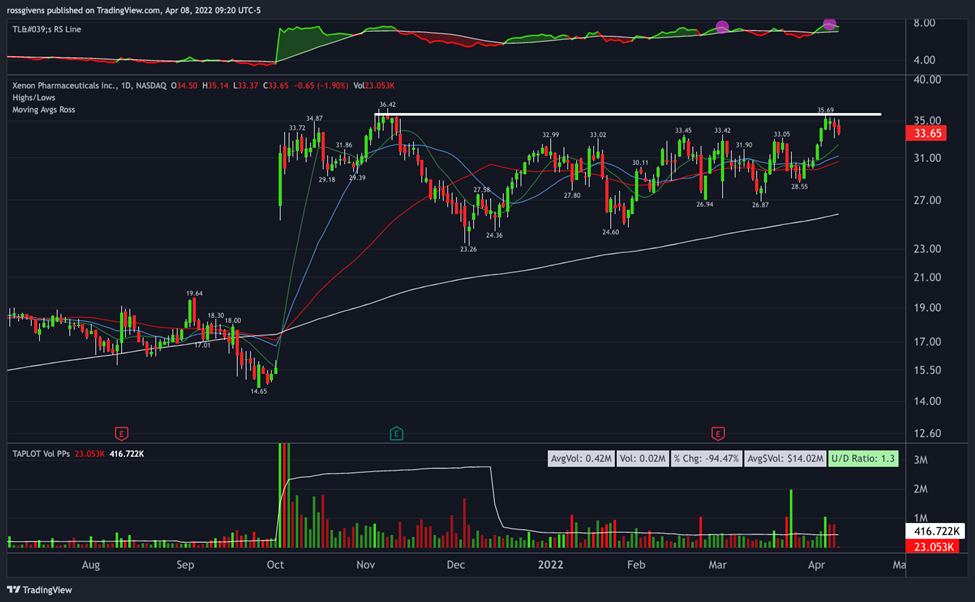Screen dimensions: 975x602
Task: Click the 3M volume axis label
Action: tap(920, 460)
